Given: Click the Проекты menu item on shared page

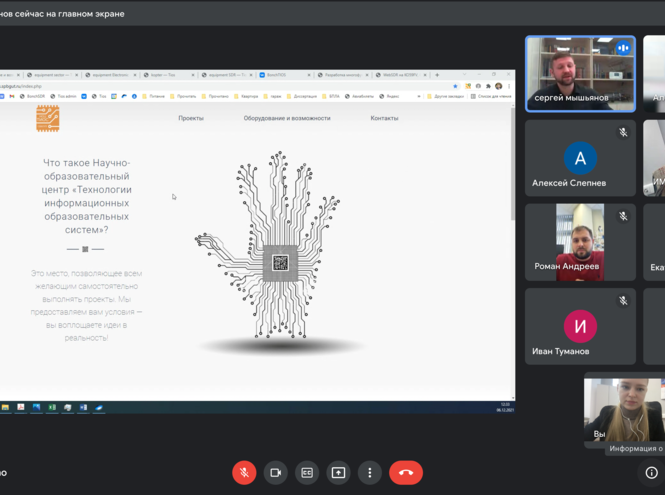Looking at the screenshot, I should coord(191,118).
